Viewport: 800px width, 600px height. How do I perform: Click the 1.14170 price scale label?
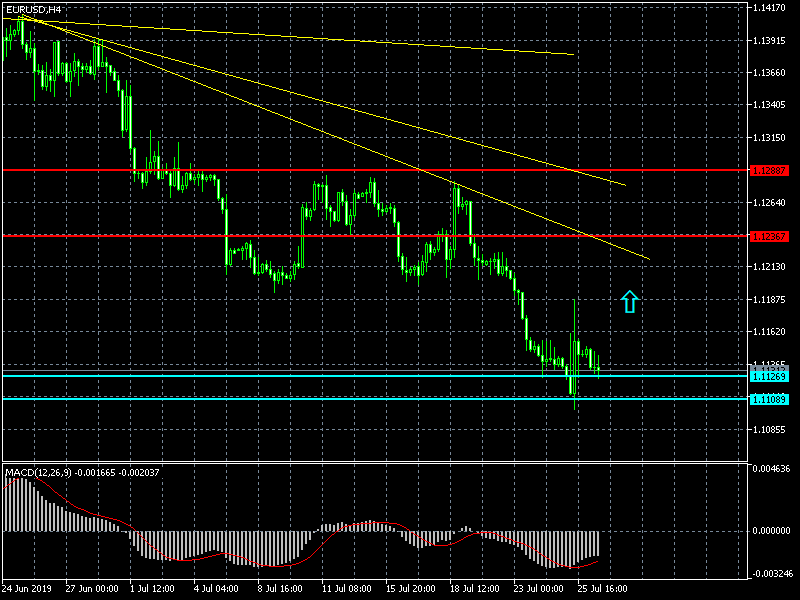point(772,8)
